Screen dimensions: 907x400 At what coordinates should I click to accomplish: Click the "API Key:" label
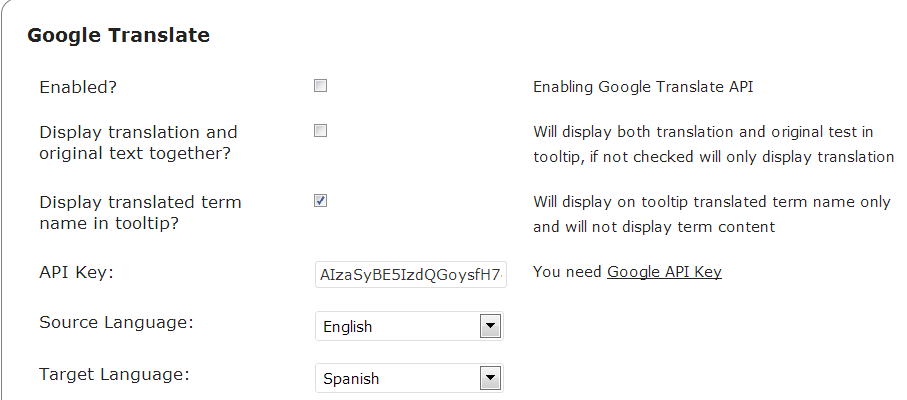point(79,272)
